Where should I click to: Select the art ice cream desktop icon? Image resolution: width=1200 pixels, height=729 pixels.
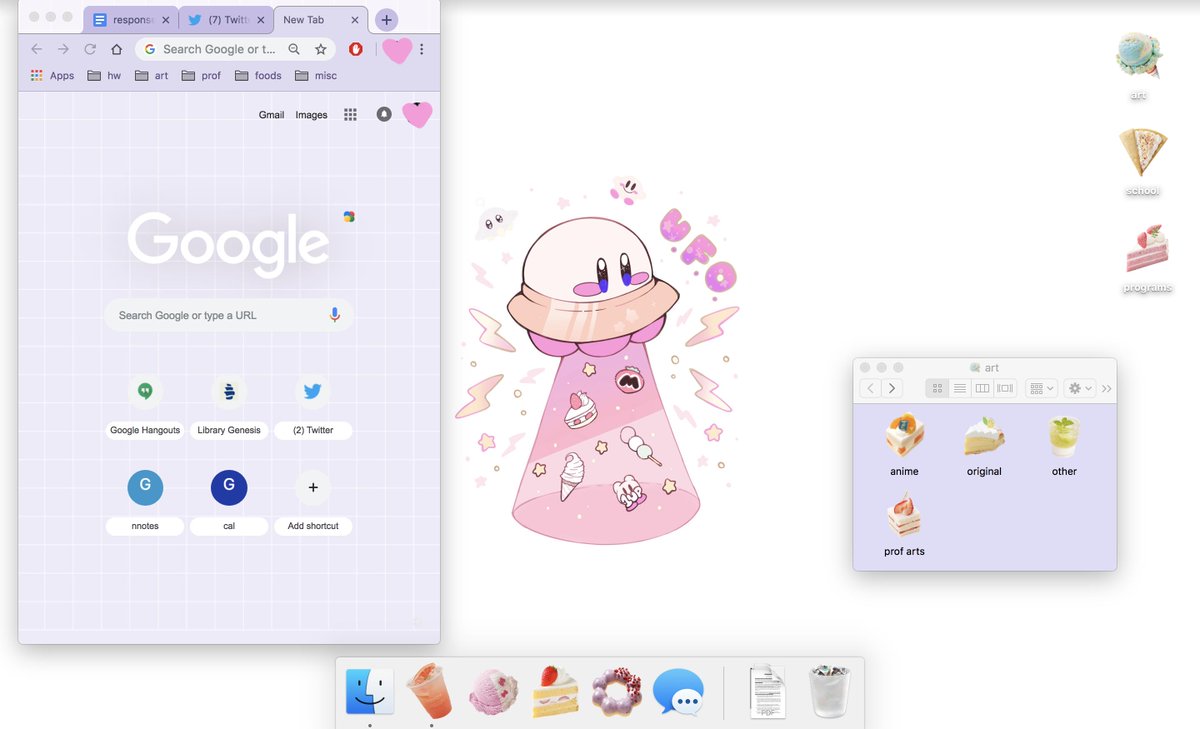click(x=1139, y=66)
